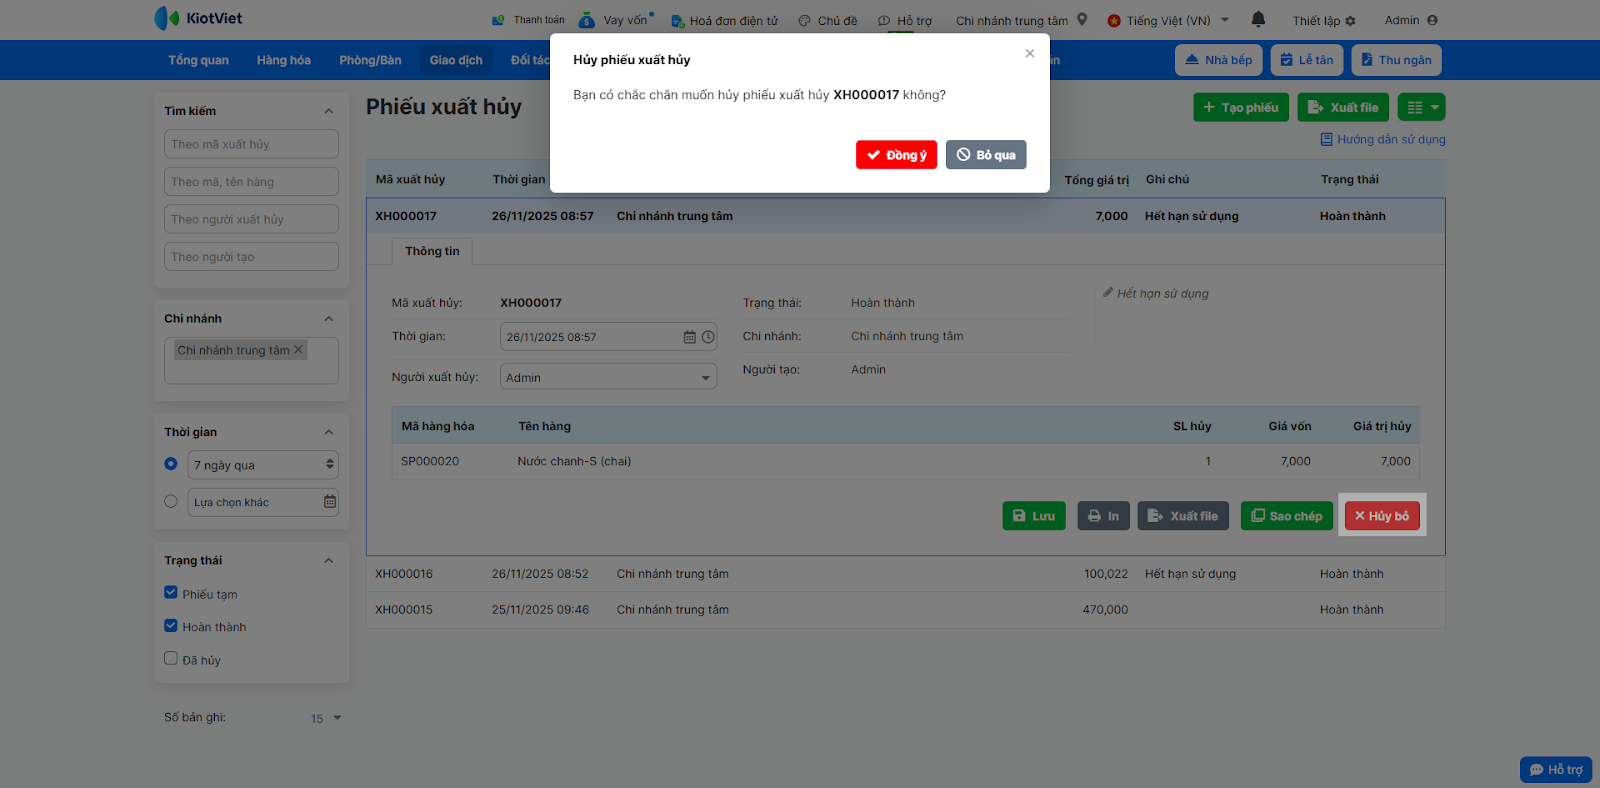This screenshot has width=1600, height=788.
Task: Go to the Thu ngân screen
Action: pyautogui.click(x=1396, y=60)
